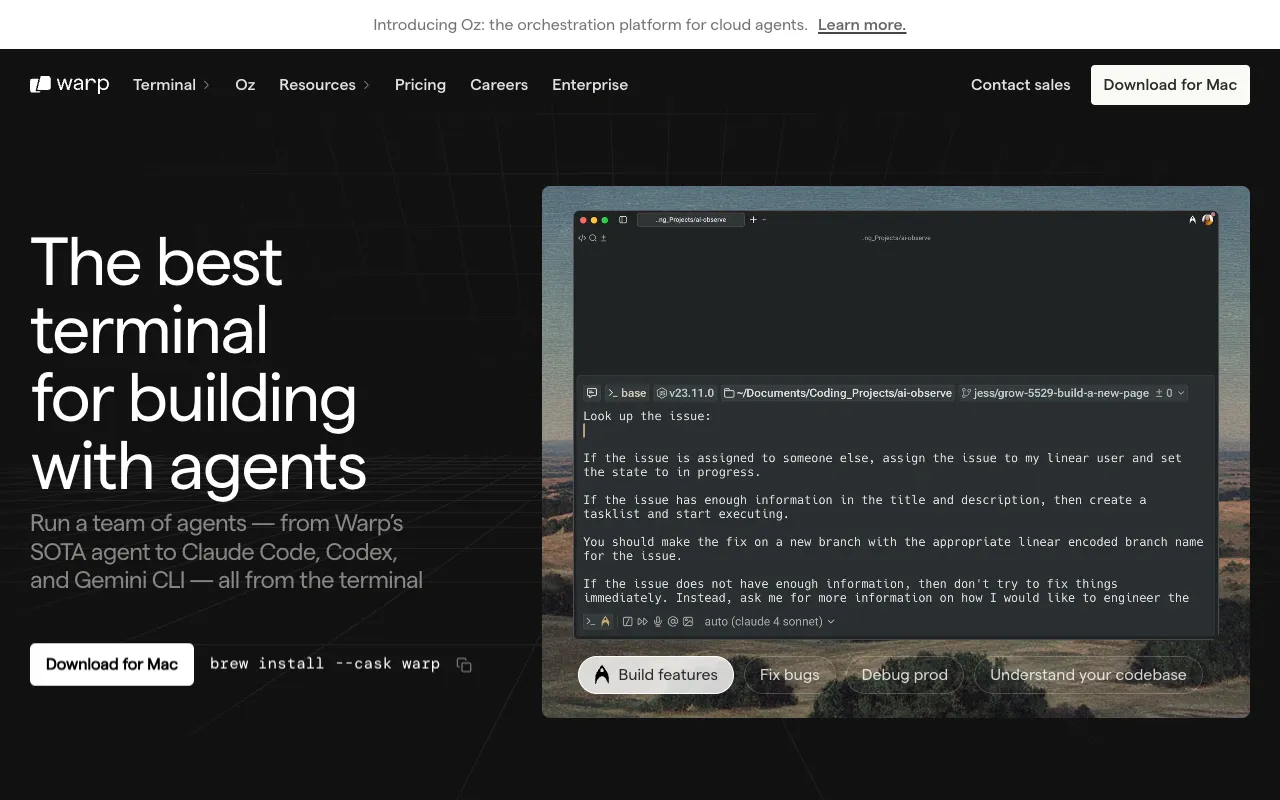Click the user avatar in the terminal titlebar
The height and width of the screenshot is (800, 1280).
coord(1207,219)
